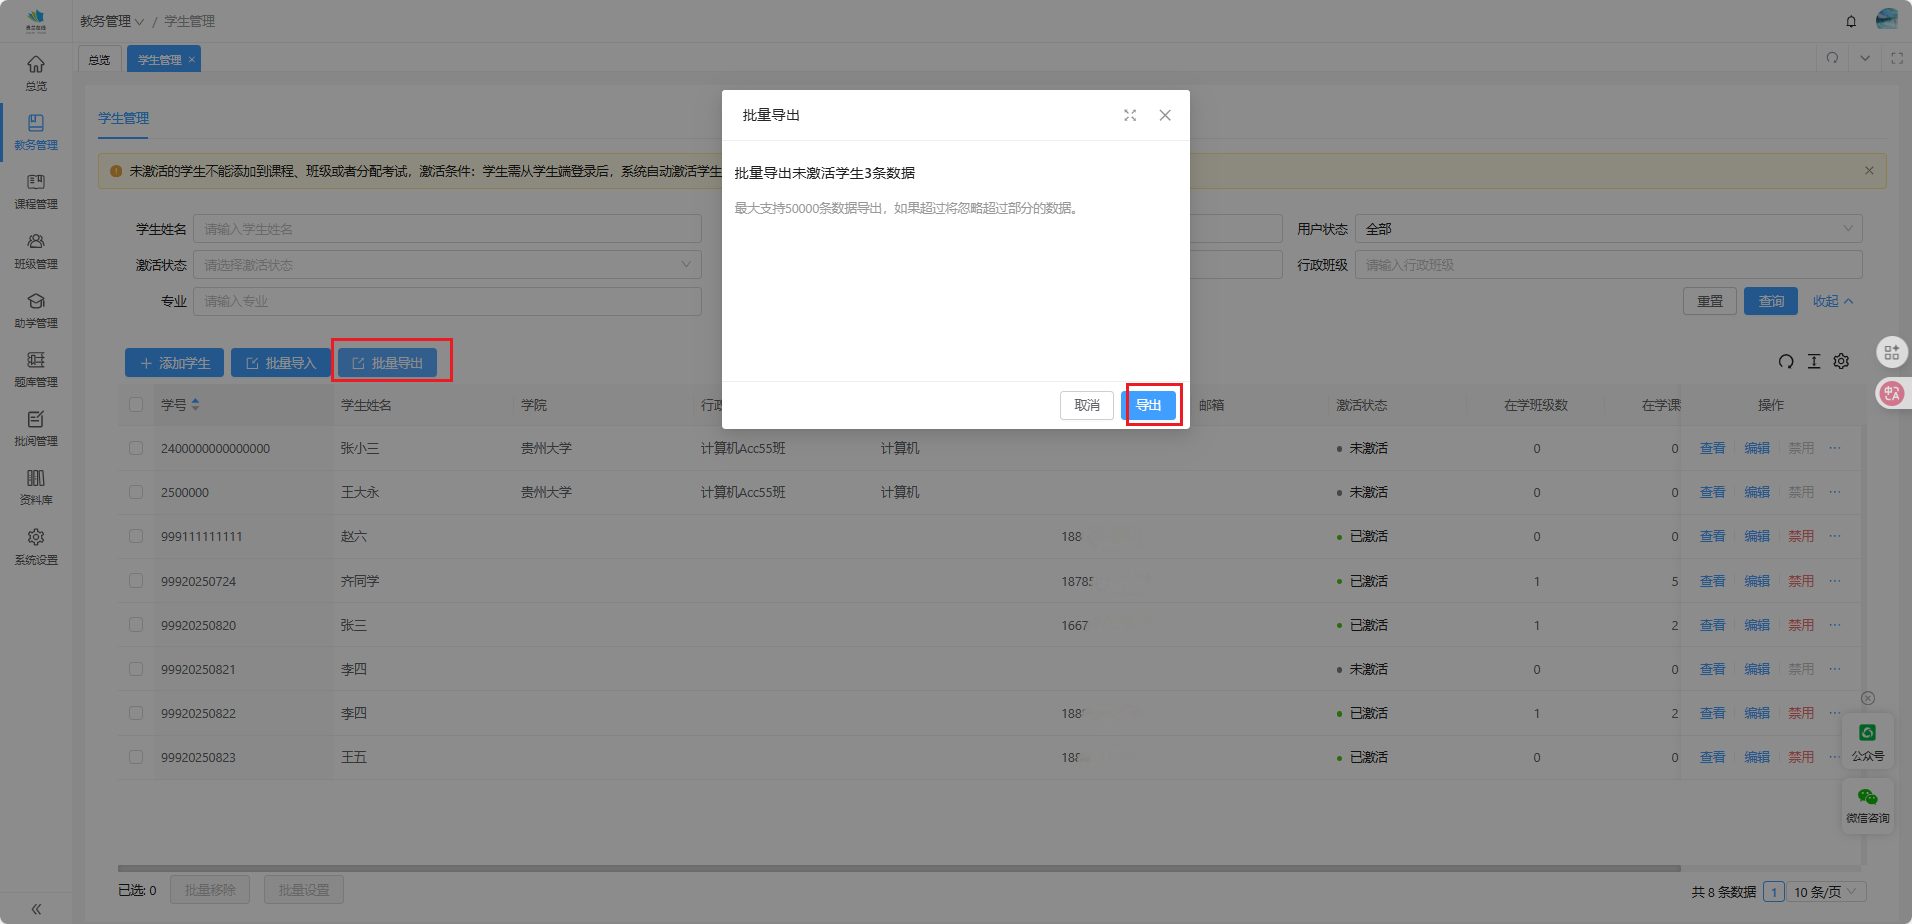
Task: Open 系统设置 in the sidebar
Action: [36, 547]
